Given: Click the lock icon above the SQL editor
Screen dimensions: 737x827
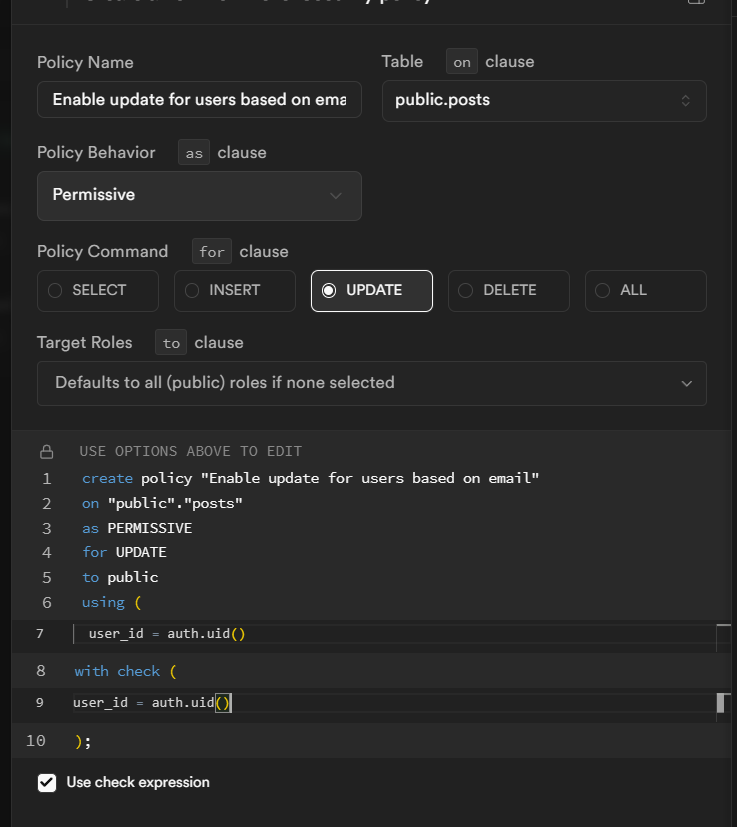Looking at the screenshot, I should 46,451.
